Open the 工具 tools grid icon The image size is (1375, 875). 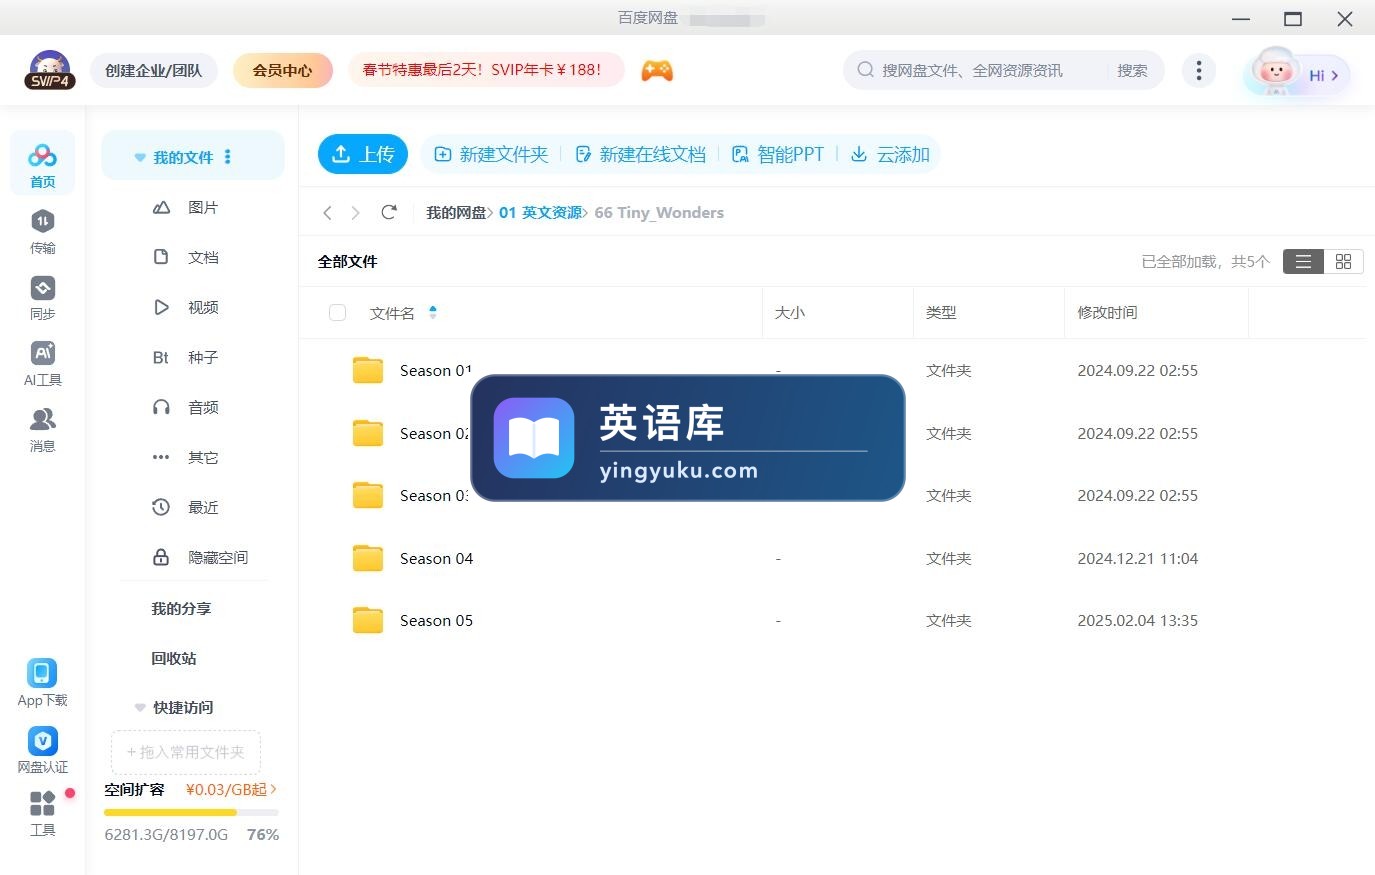click(42, 803)
